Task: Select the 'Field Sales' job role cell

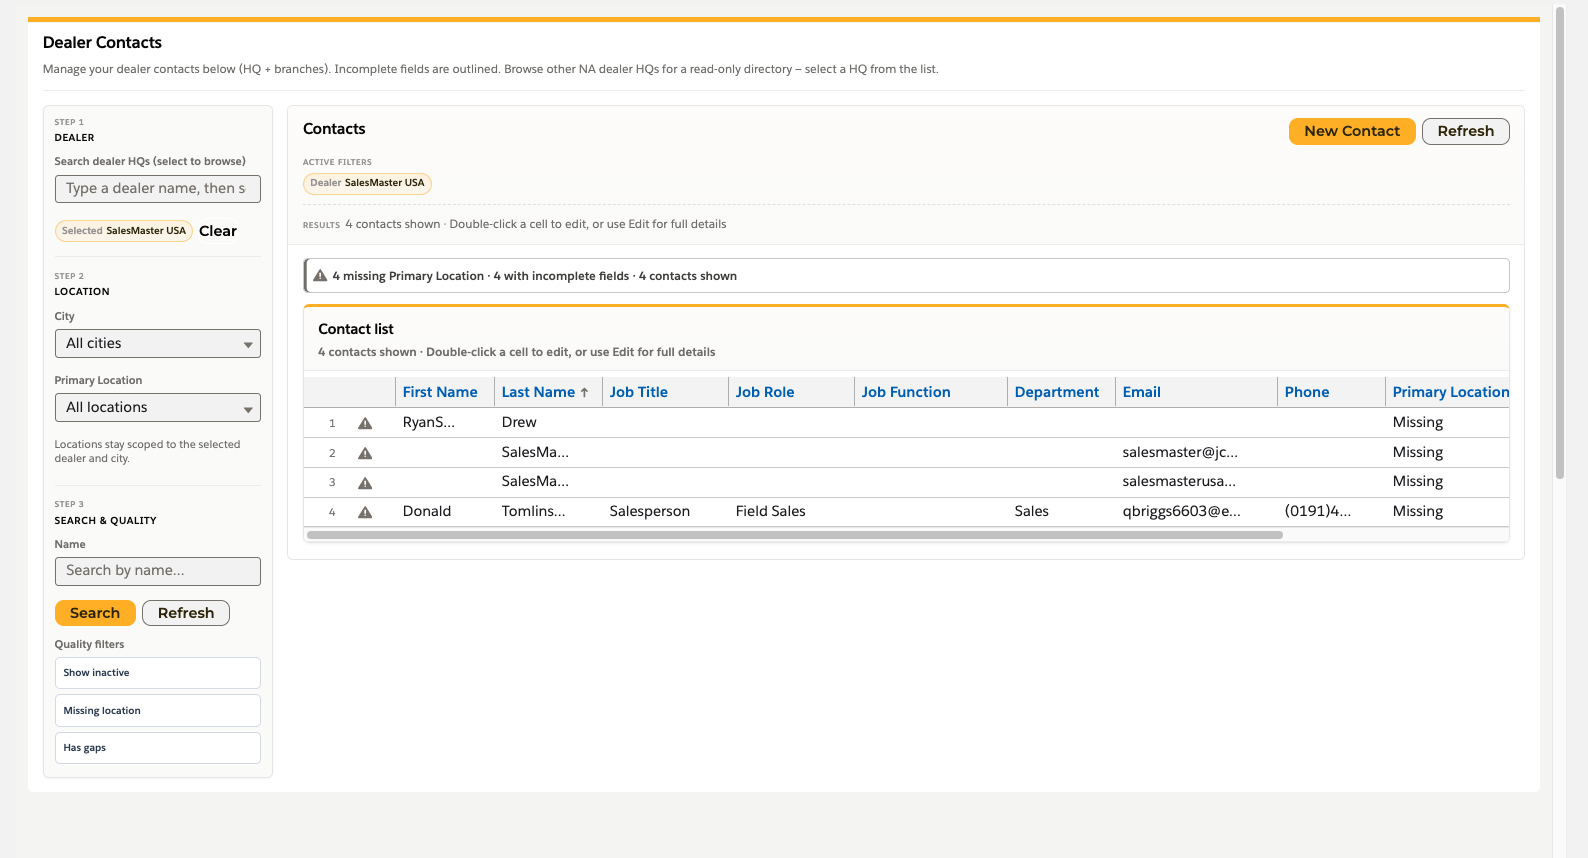Action: click(791, 512)
